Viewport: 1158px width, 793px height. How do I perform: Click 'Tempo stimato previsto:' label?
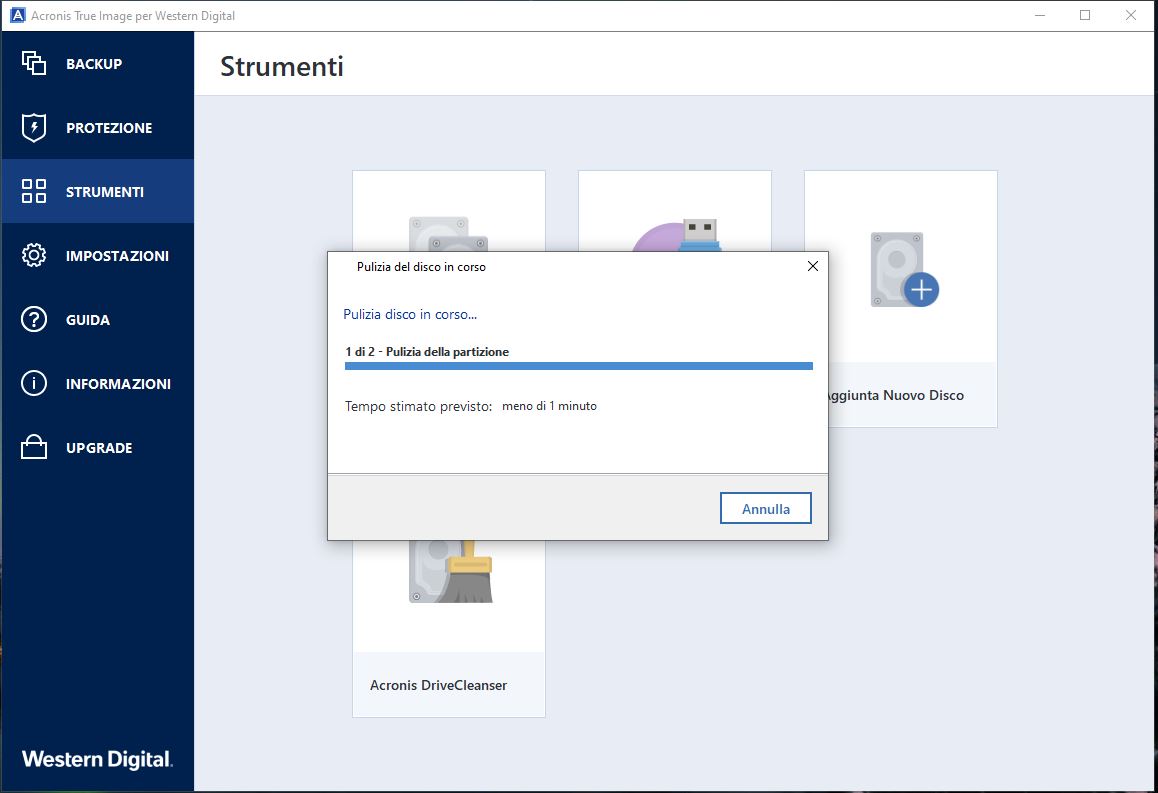pyautogui.click(x=418, y=406)
